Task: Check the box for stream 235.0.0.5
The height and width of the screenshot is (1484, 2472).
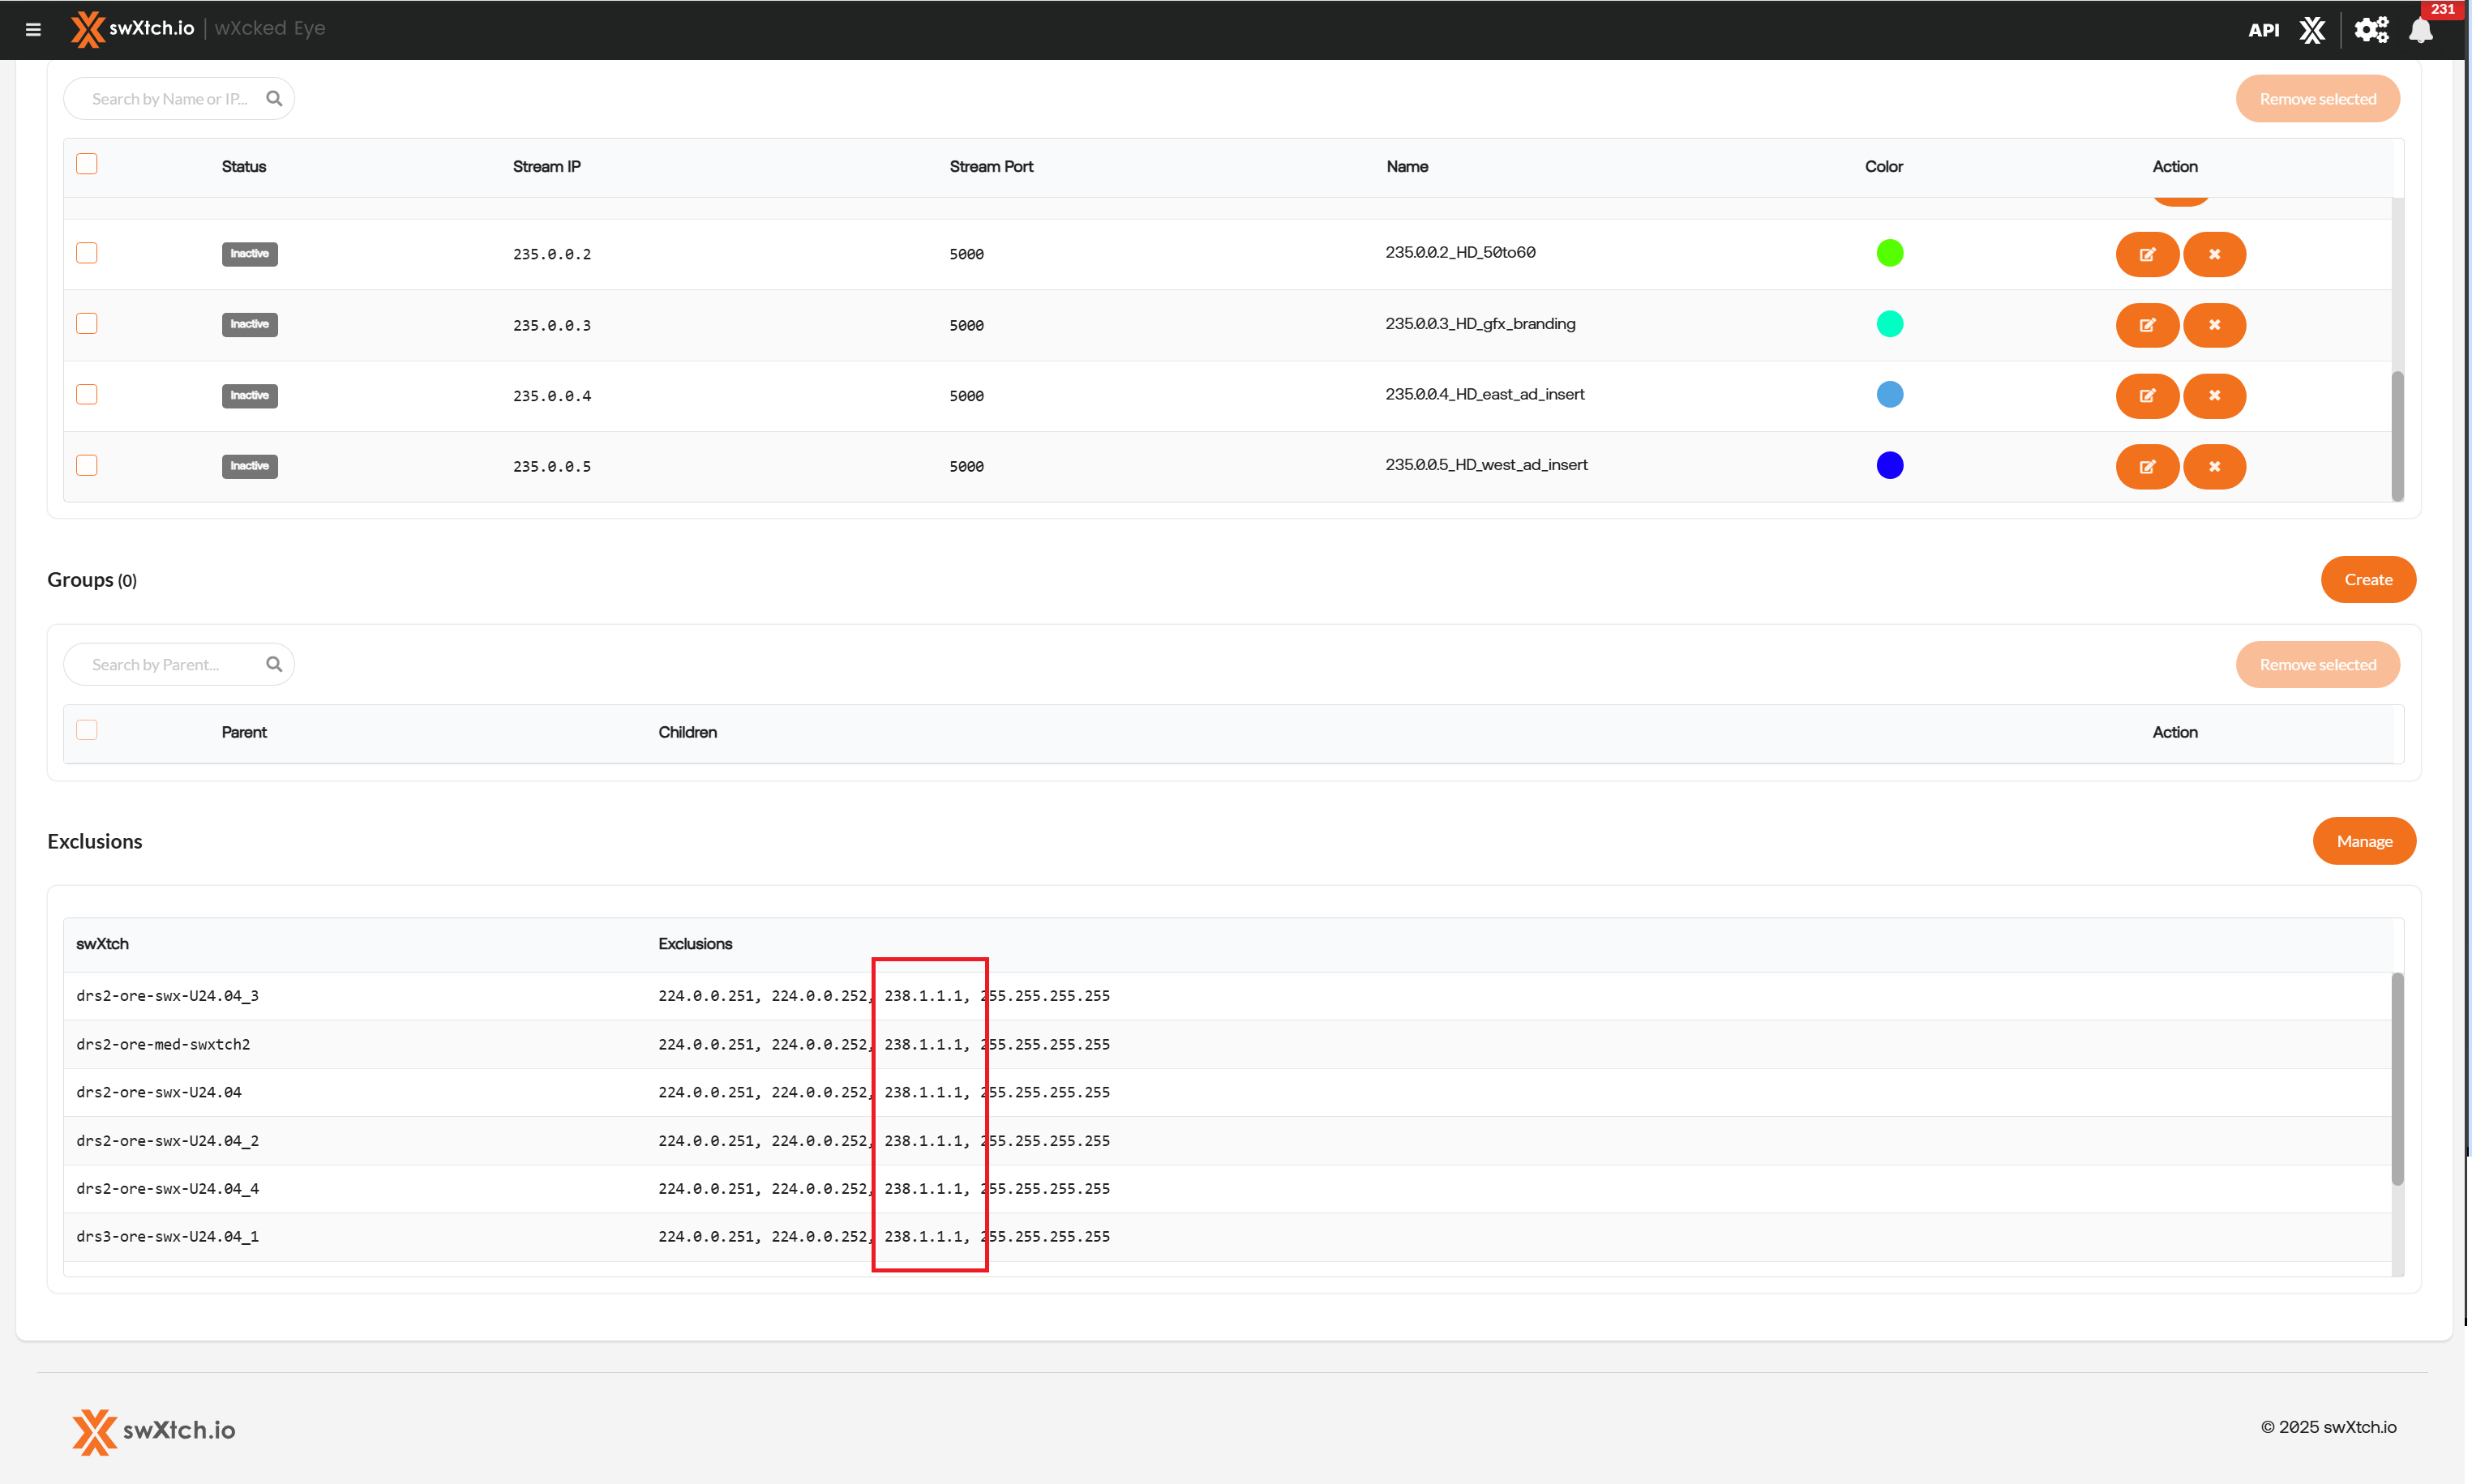Action: pyautogui.click(x=87, y=465)
